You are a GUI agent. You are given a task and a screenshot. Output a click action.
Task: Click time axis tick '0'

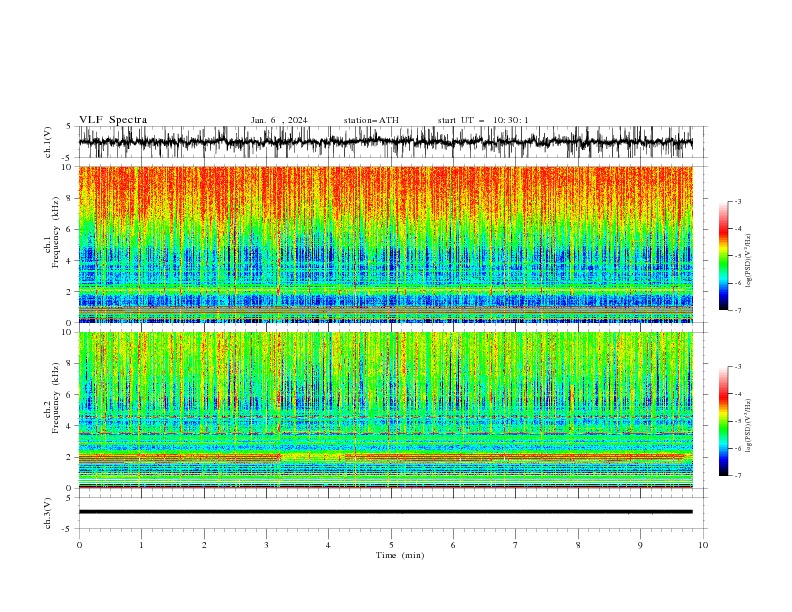pyautogui.click(x=79, y=545)
